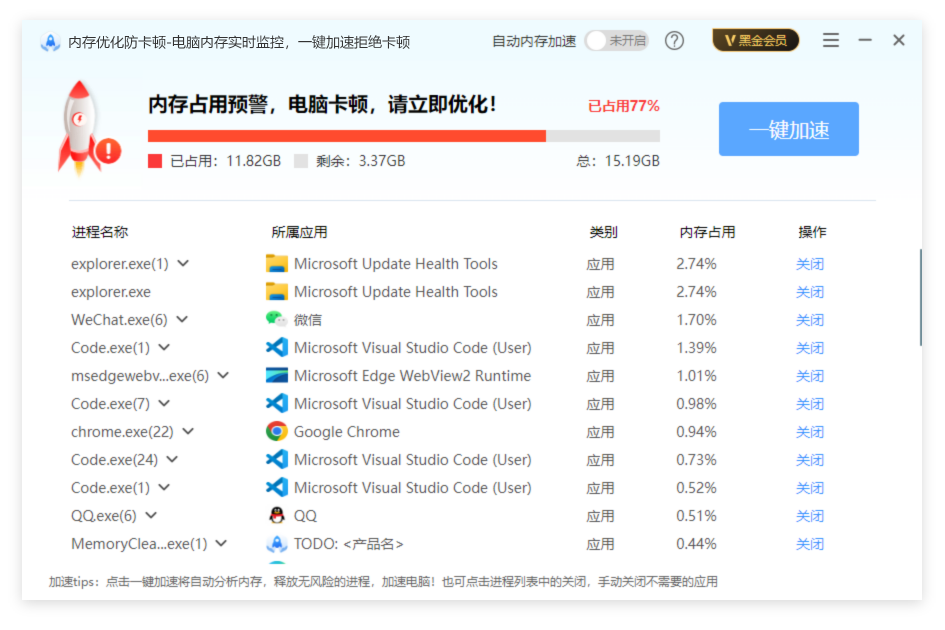Image resolution: width=945 pixels, height=630 pixels.
Task: Click the 已占用: 11.82GB text
Action: [225, 161]
